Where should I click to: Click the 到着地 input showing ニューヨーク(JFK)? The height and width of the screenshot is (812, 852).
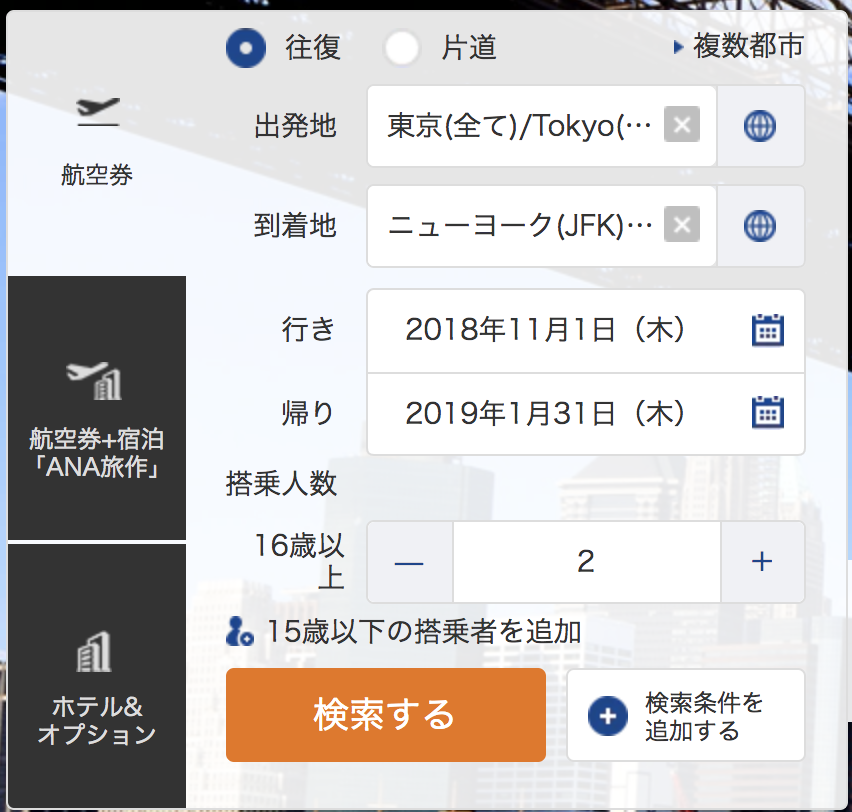[542, 226]
